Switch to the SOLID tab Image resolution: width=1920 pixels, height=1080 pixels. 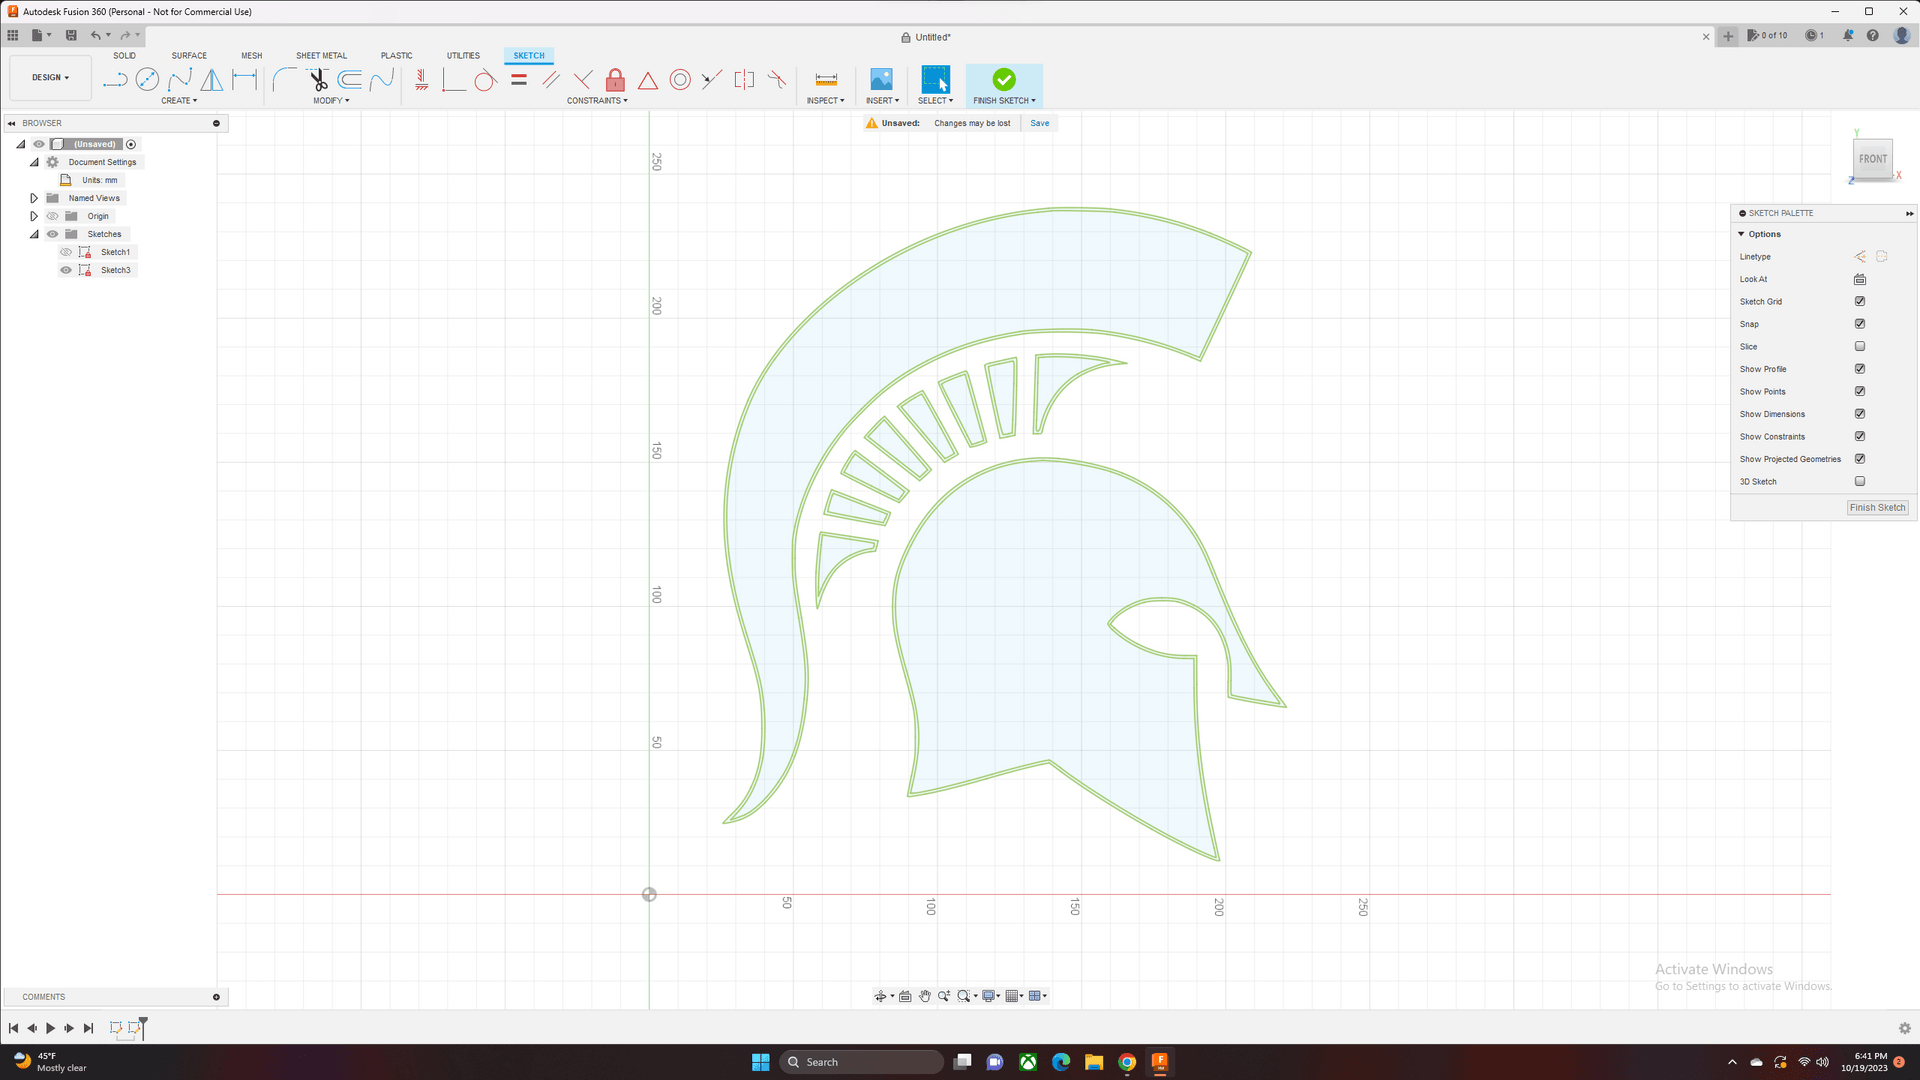point(124,56)
